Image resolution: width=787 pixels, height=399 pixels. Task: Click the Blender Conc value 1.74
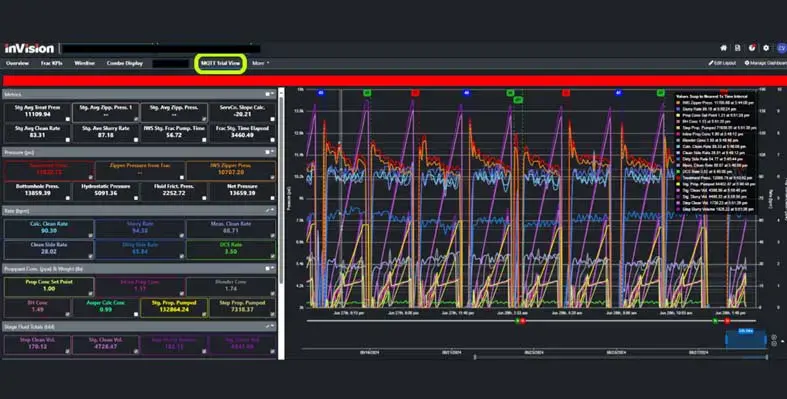coord(231,289)
